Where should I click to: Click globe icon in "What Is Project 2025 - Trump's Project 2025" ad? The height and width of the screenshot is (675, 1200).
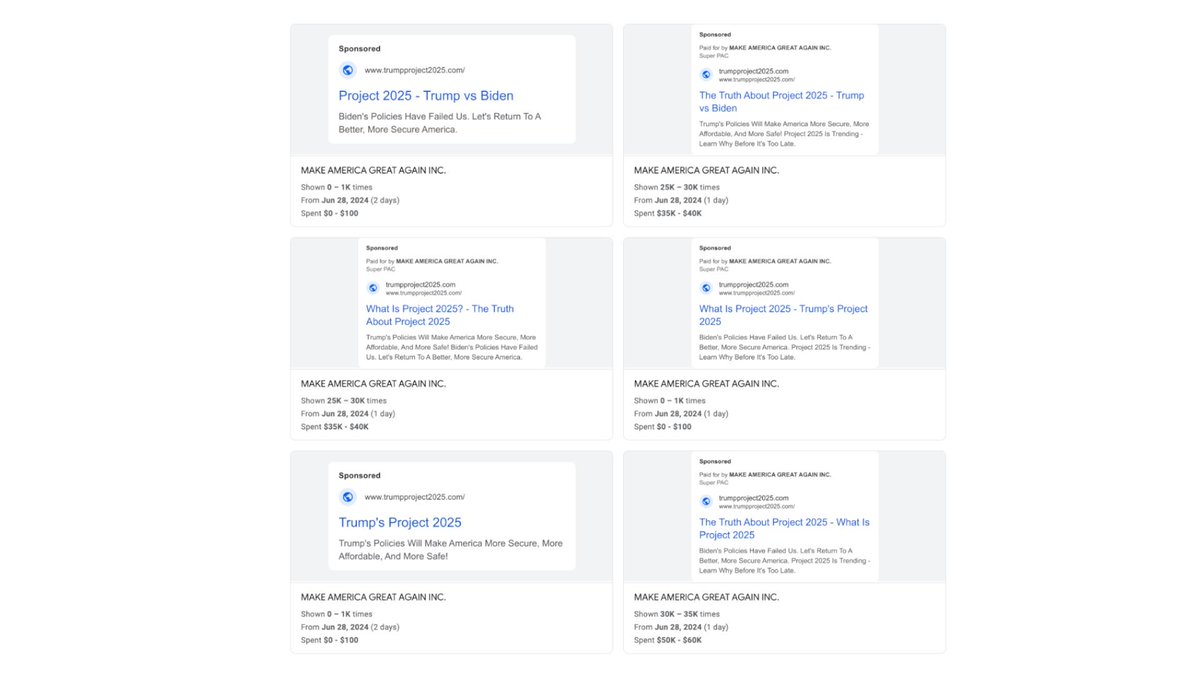706,288
